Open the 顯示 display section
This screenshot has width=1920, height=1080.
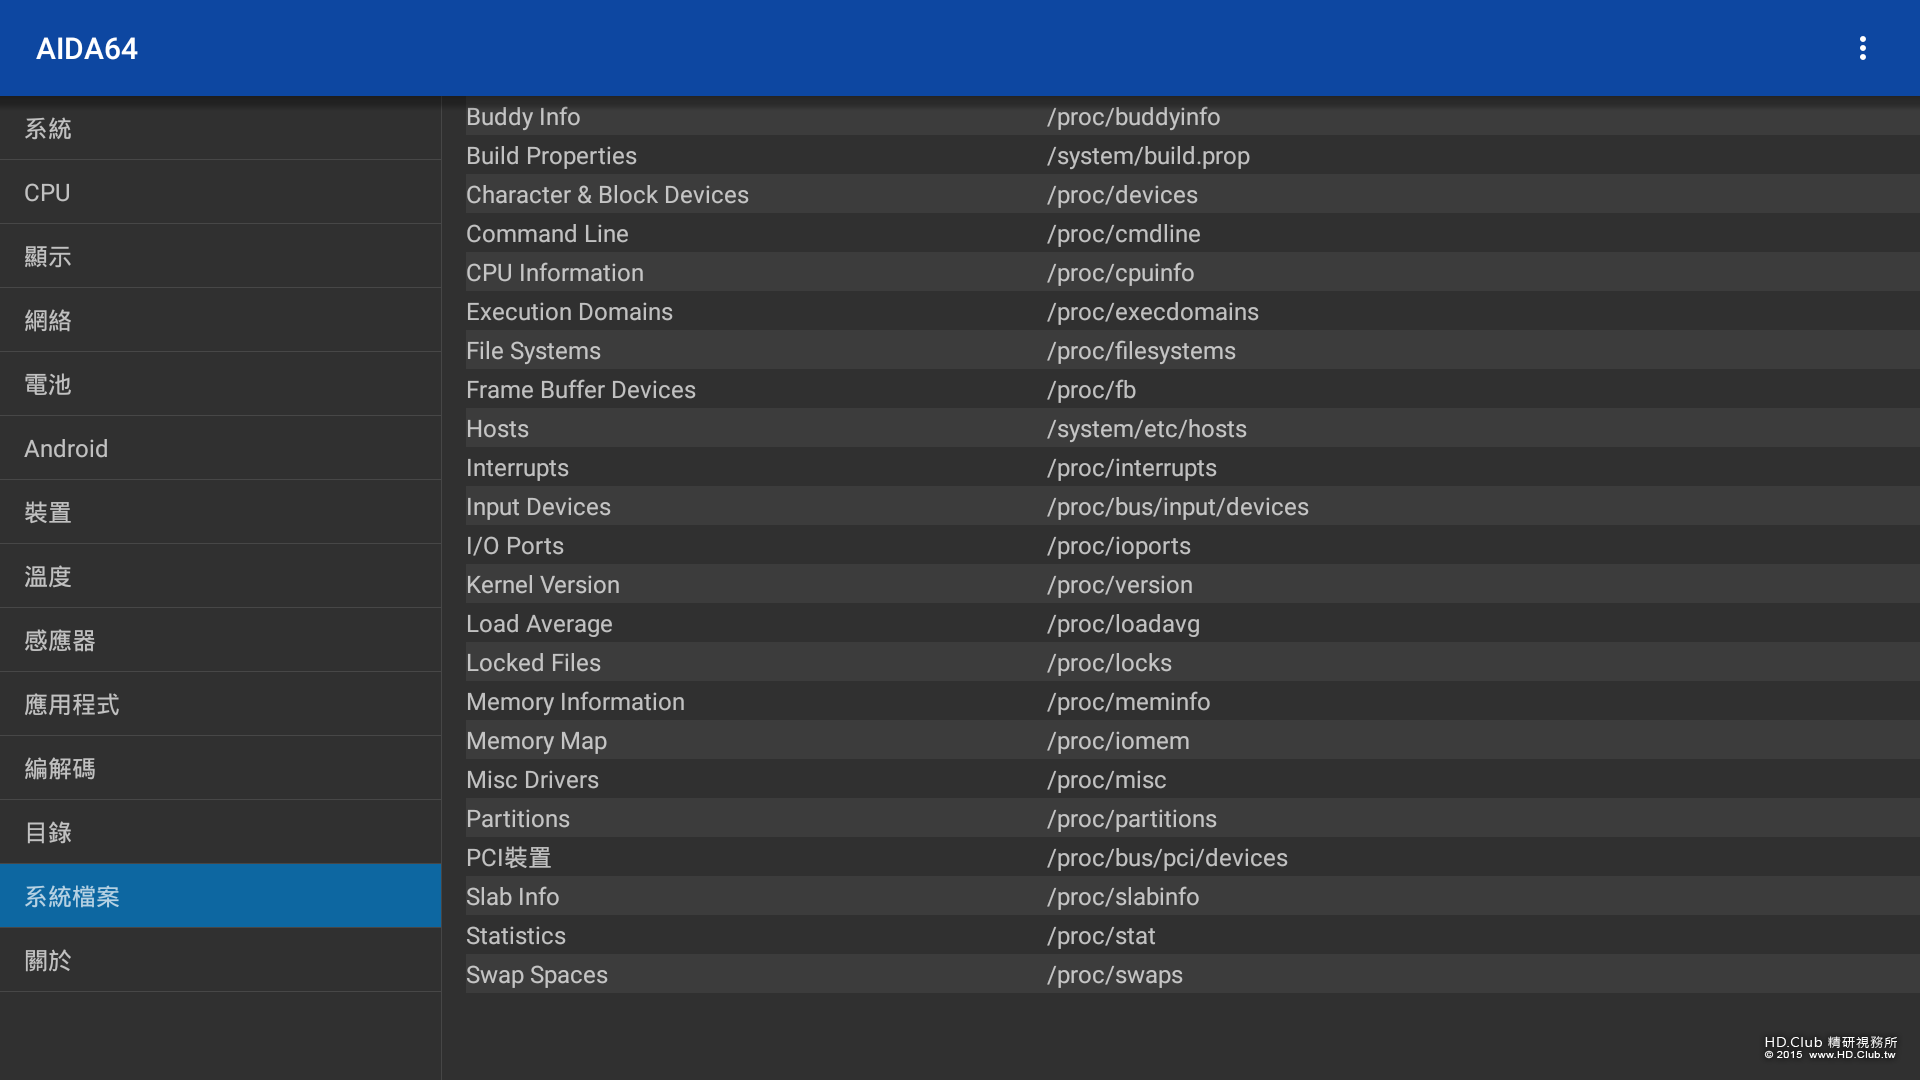point(220,256)
